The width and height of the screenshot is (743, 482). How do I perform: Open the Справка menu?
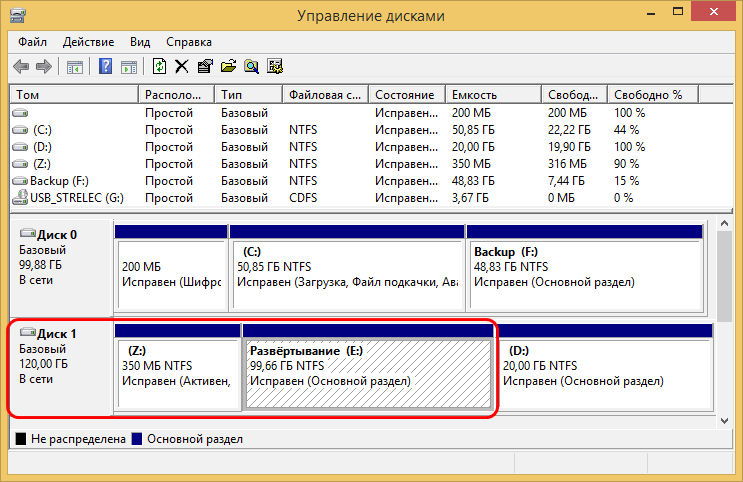pos(188,42)
